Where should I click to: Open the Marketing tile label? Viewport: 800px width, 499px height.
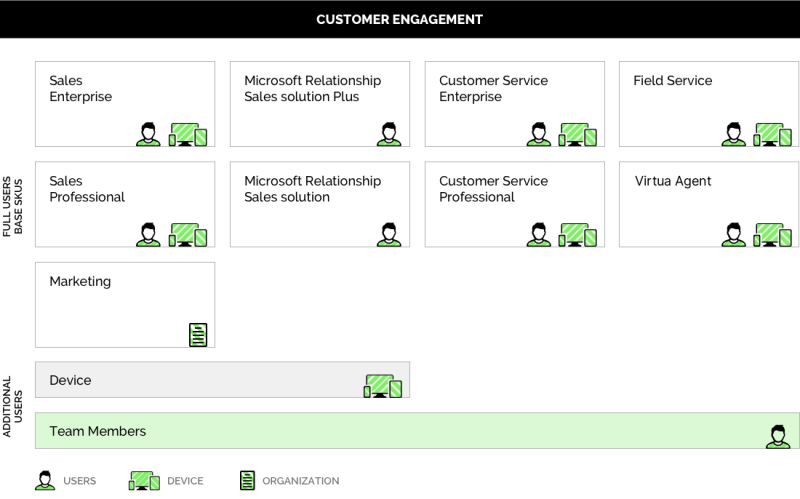[80, 282]
